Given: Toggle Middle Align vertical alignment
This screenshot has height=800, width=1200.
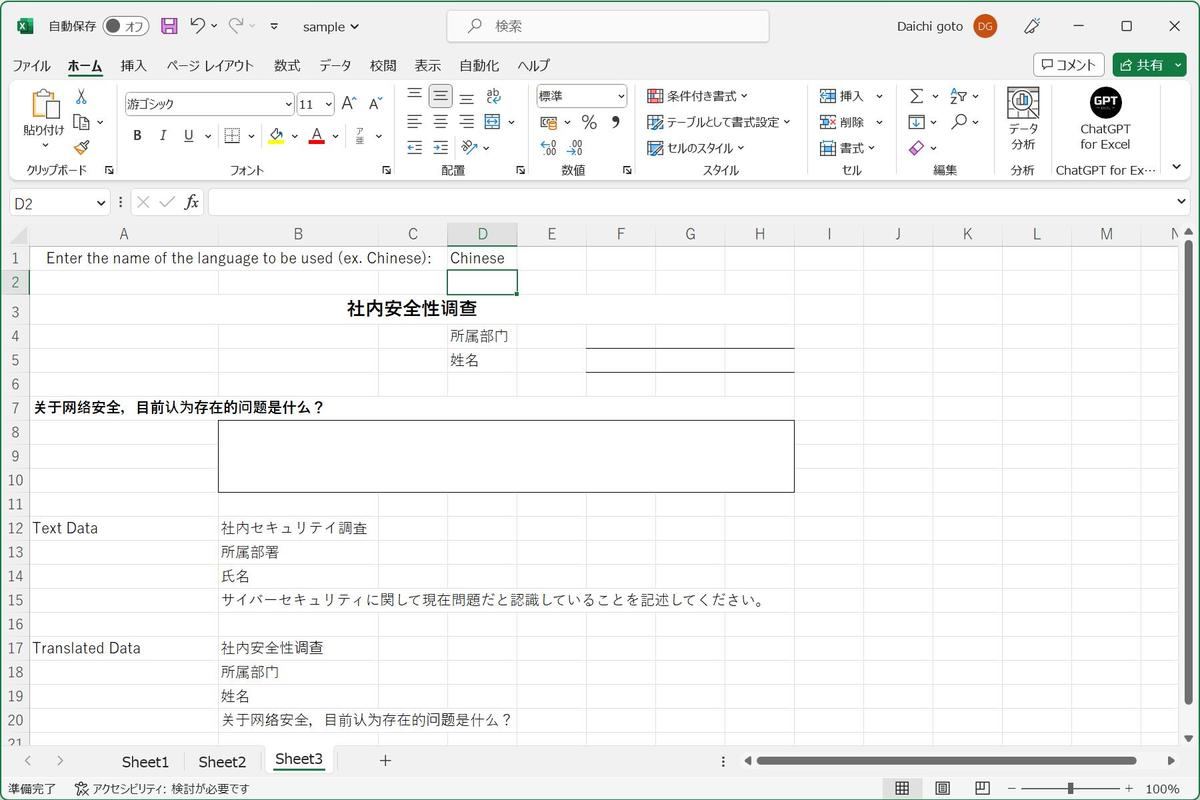Looking at the screenshot, I should 440,96.
